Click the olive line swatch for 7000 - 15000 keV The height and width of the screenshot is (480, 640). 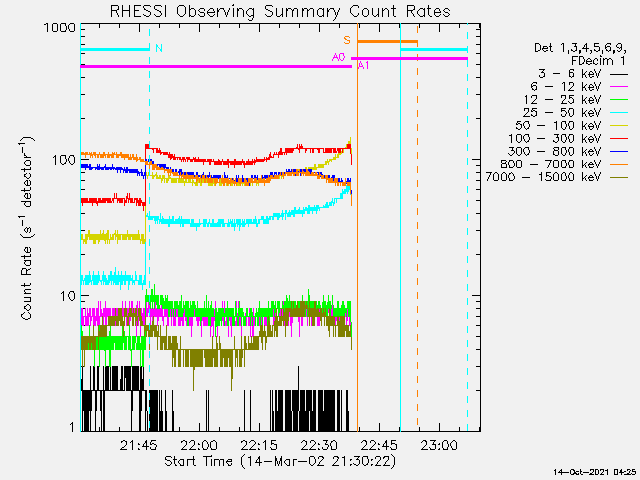[x=619, y=177]
